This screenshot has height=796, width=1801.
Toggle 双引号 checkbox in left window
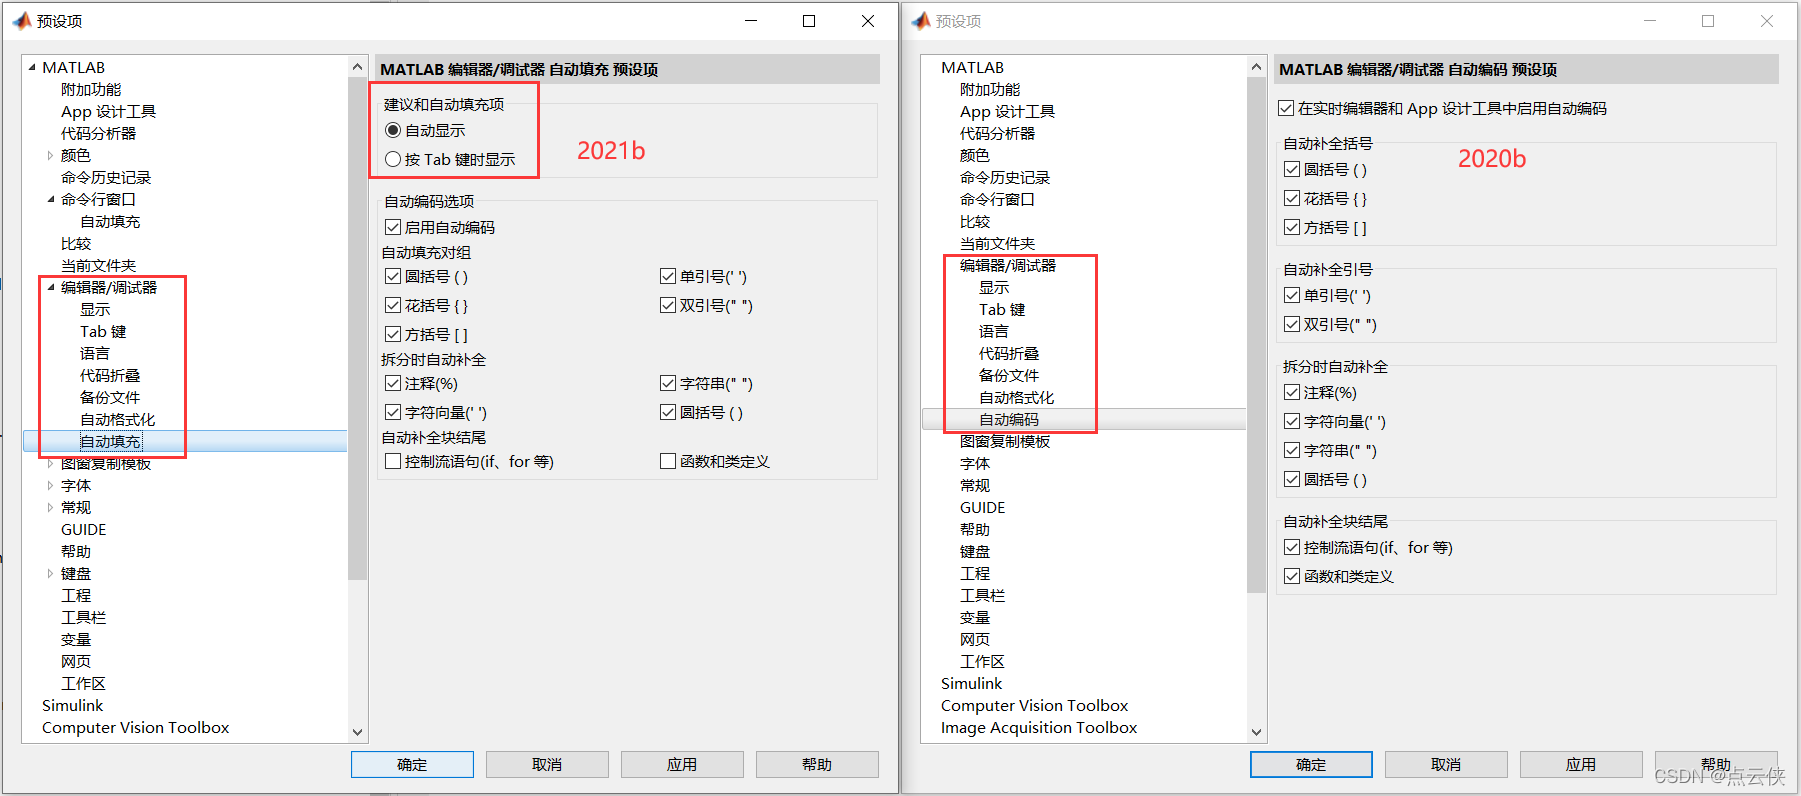(x=668, y=306)
